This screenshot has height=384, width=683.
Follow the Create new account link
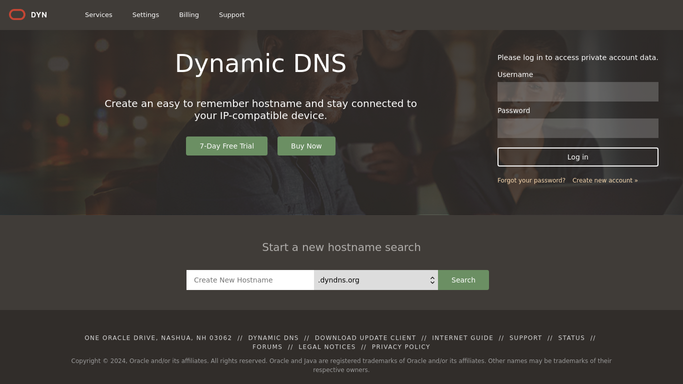[605, 180]
